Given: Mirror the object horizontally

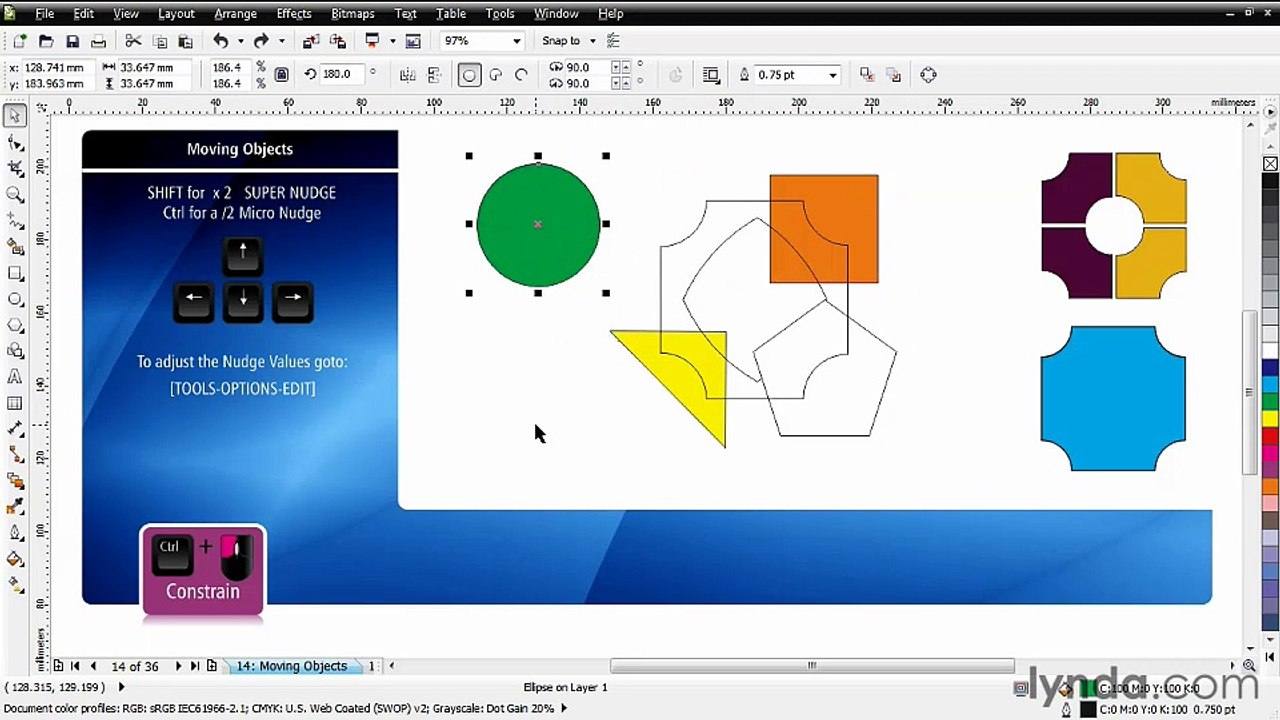Looking at the screenshot, I should coord(407,75).
